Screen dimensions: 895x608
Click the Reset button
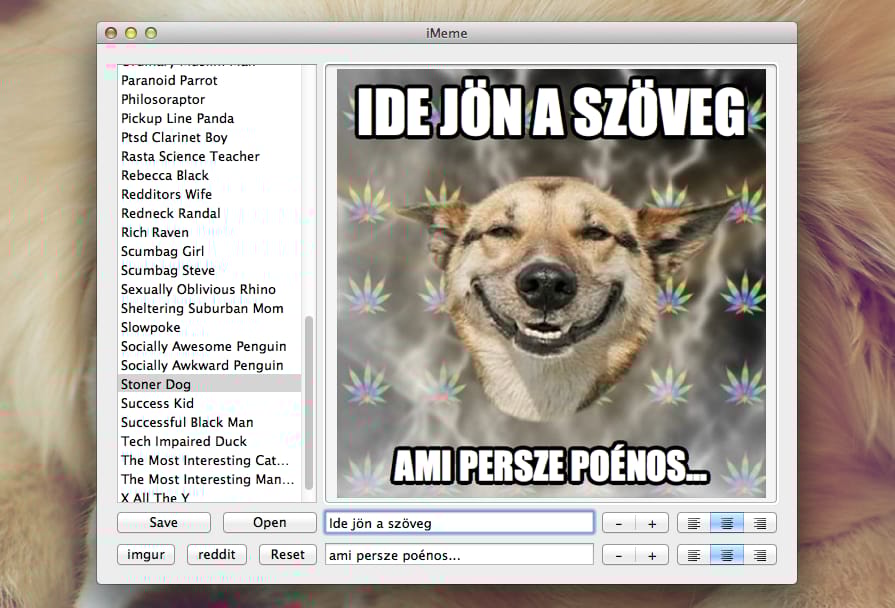click(x=288, y=554)
